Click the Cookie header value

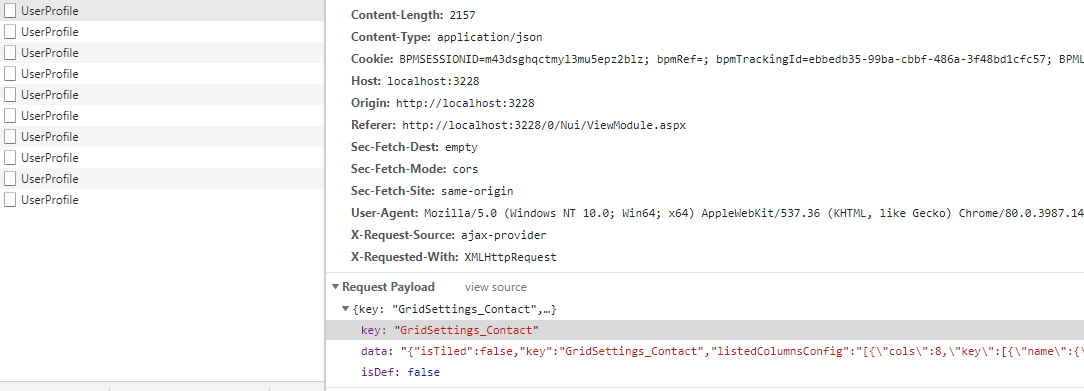[x=741, y=59]
